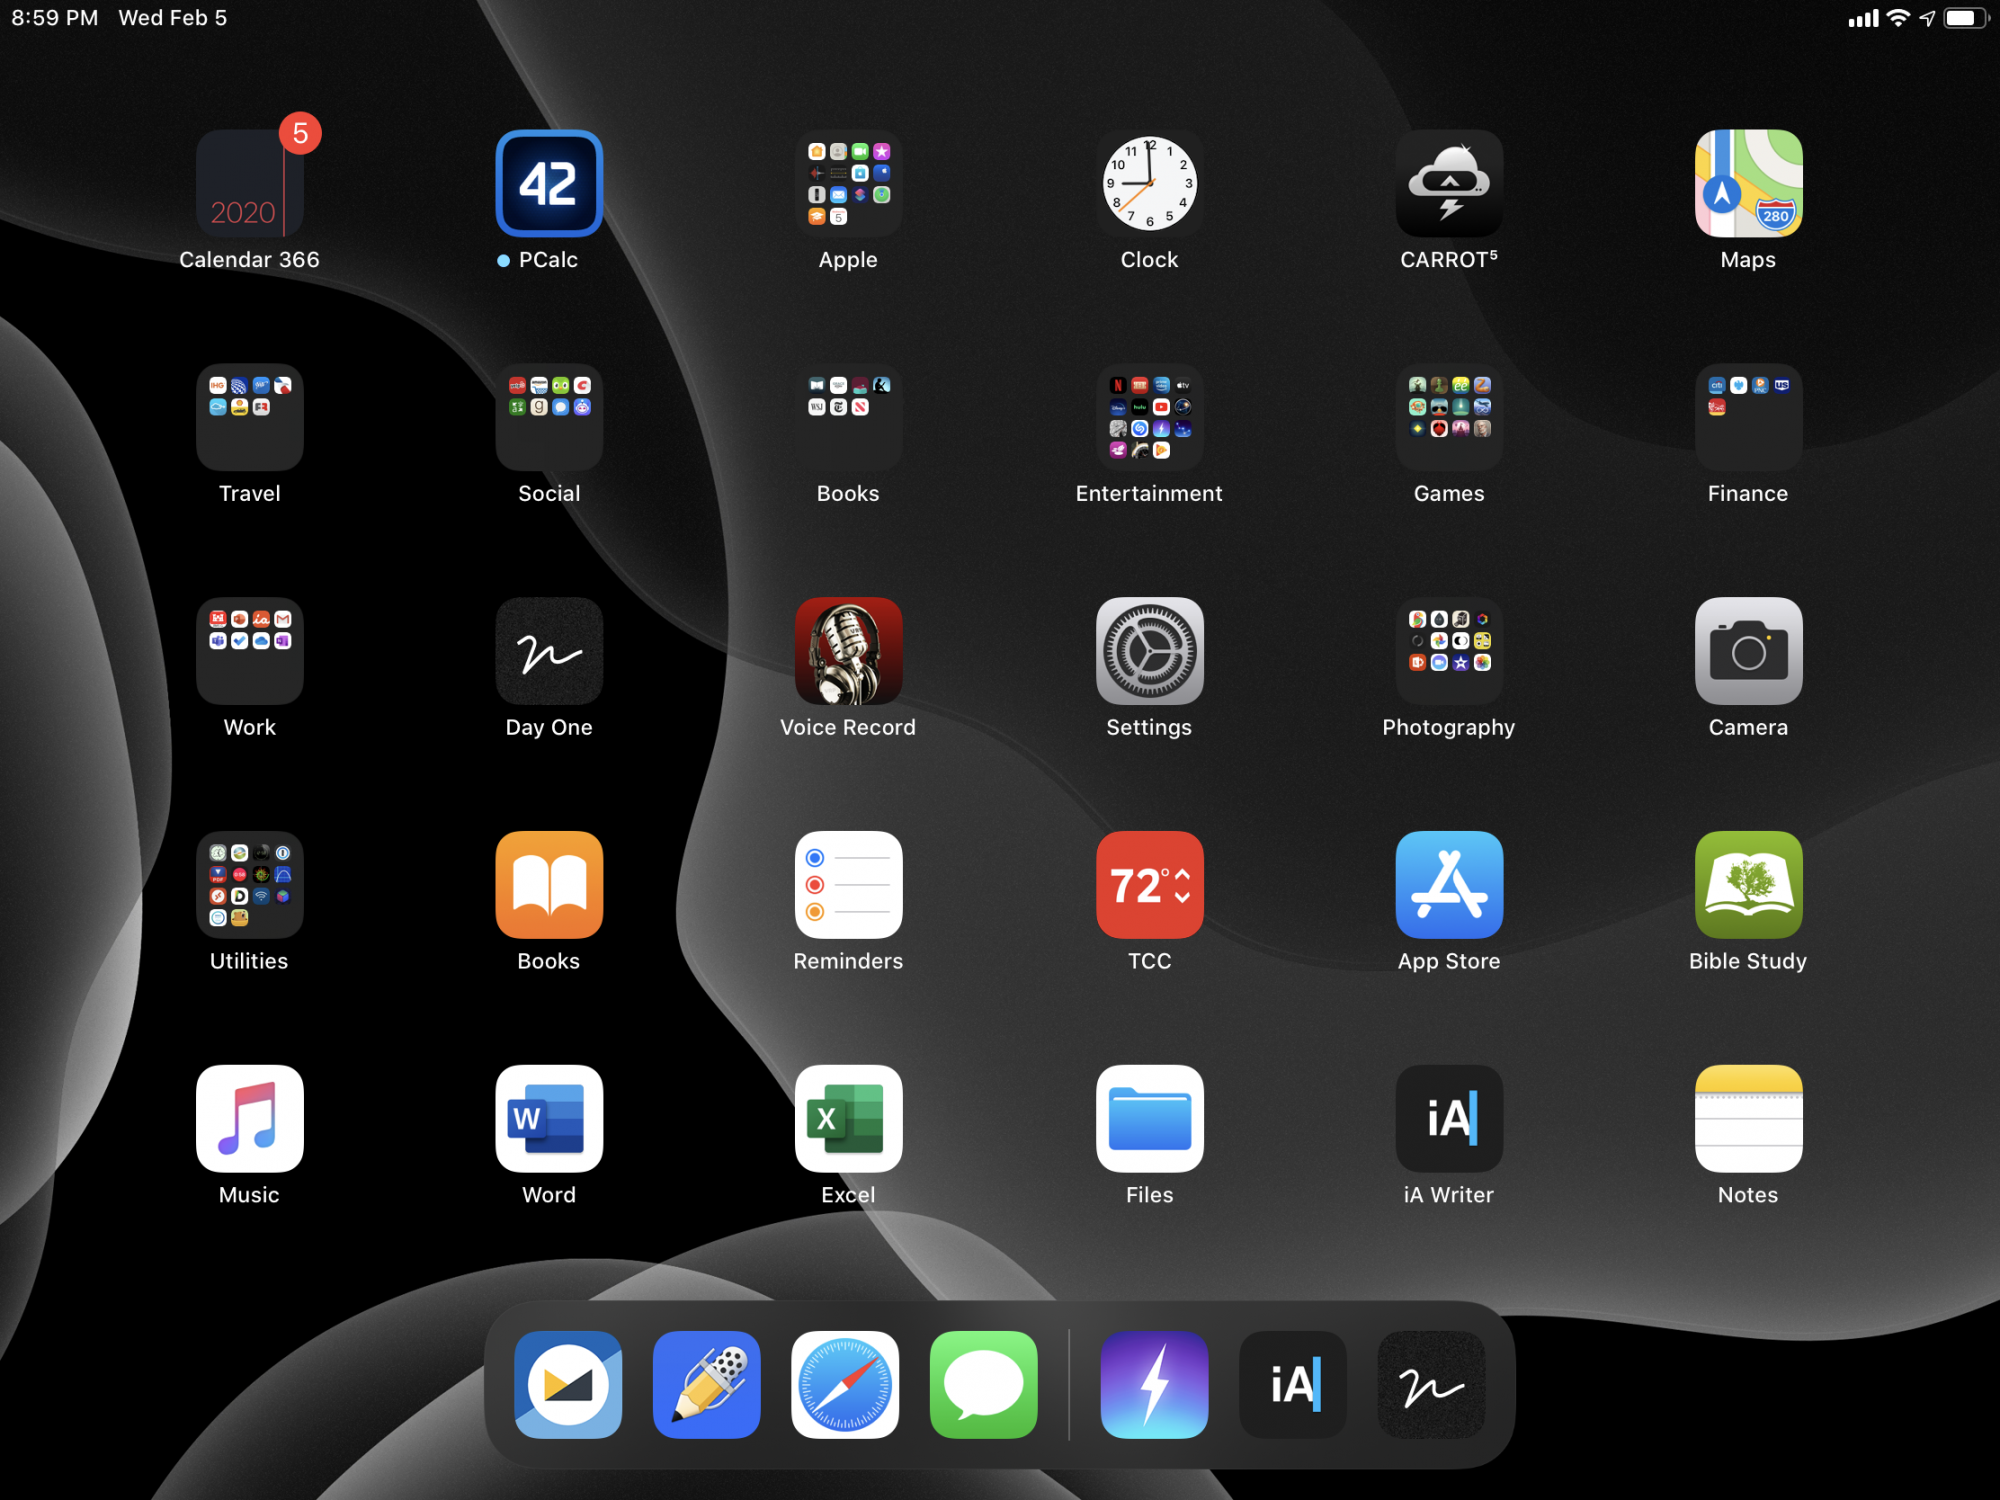The width and height of the screenshot is (2000, 1500).
Task: Open the orange Apple Books app
Action: click(549, 885)
